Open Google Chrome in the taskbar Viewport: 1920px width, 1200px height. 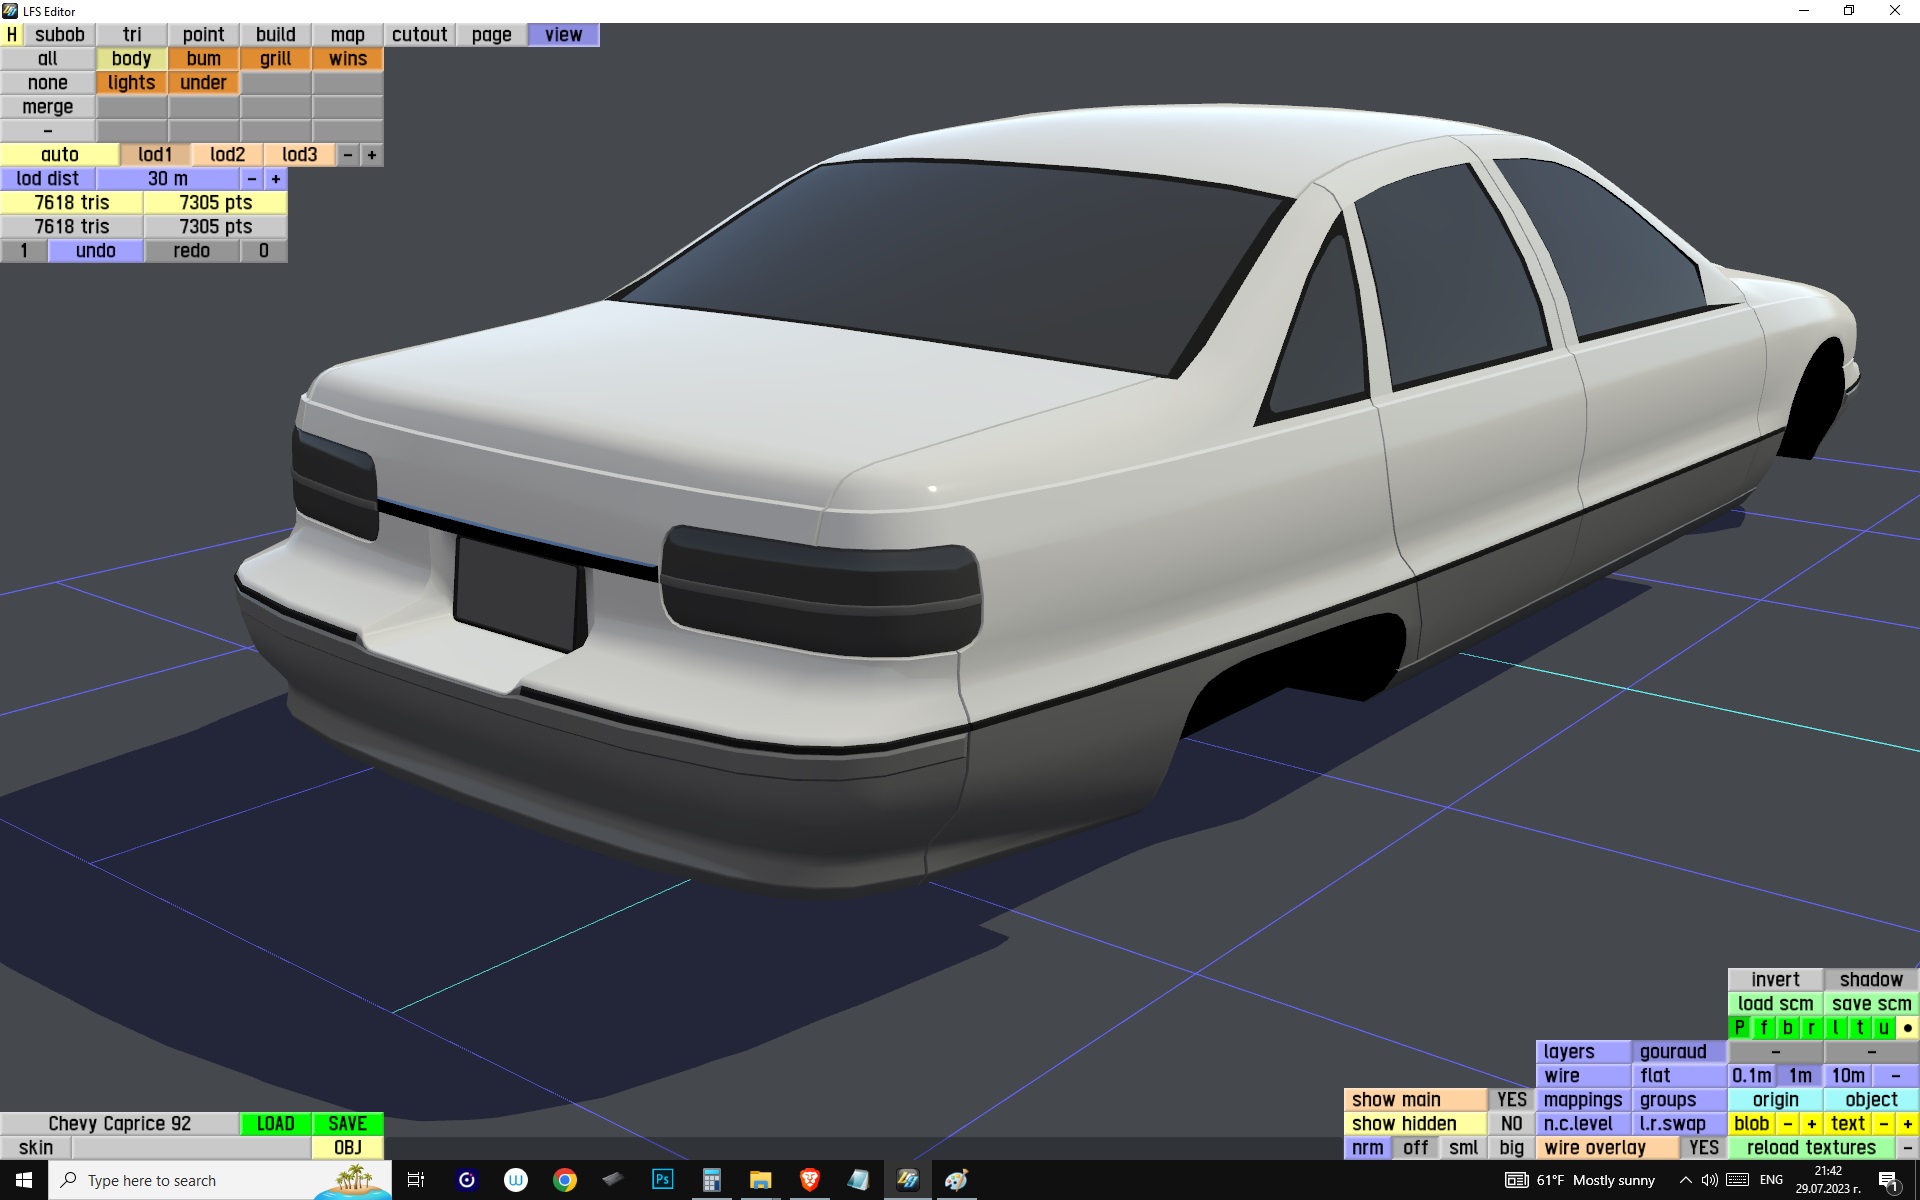[565, 1180]
